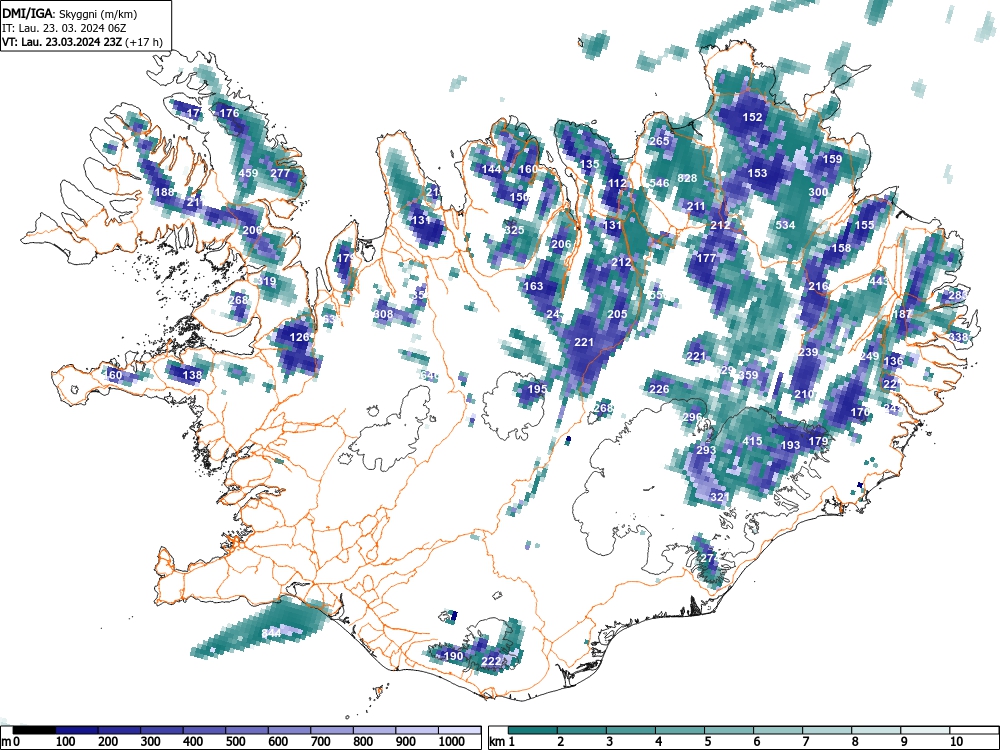Click the visibility value 325
Viewport: 1000px width, 750px height.
[514, 230]
